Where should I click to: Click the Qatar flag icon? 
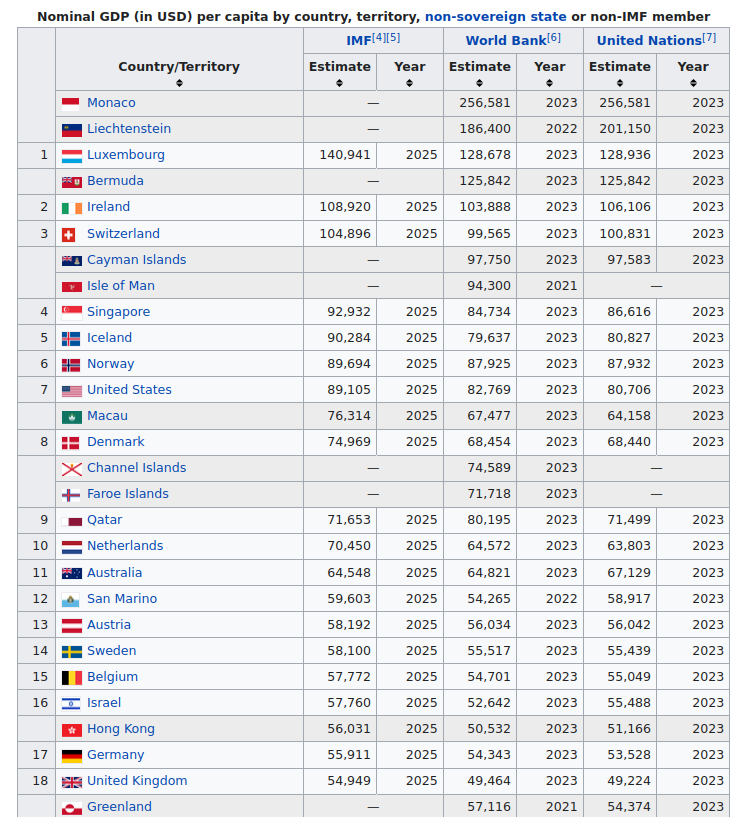coord(71,521)
